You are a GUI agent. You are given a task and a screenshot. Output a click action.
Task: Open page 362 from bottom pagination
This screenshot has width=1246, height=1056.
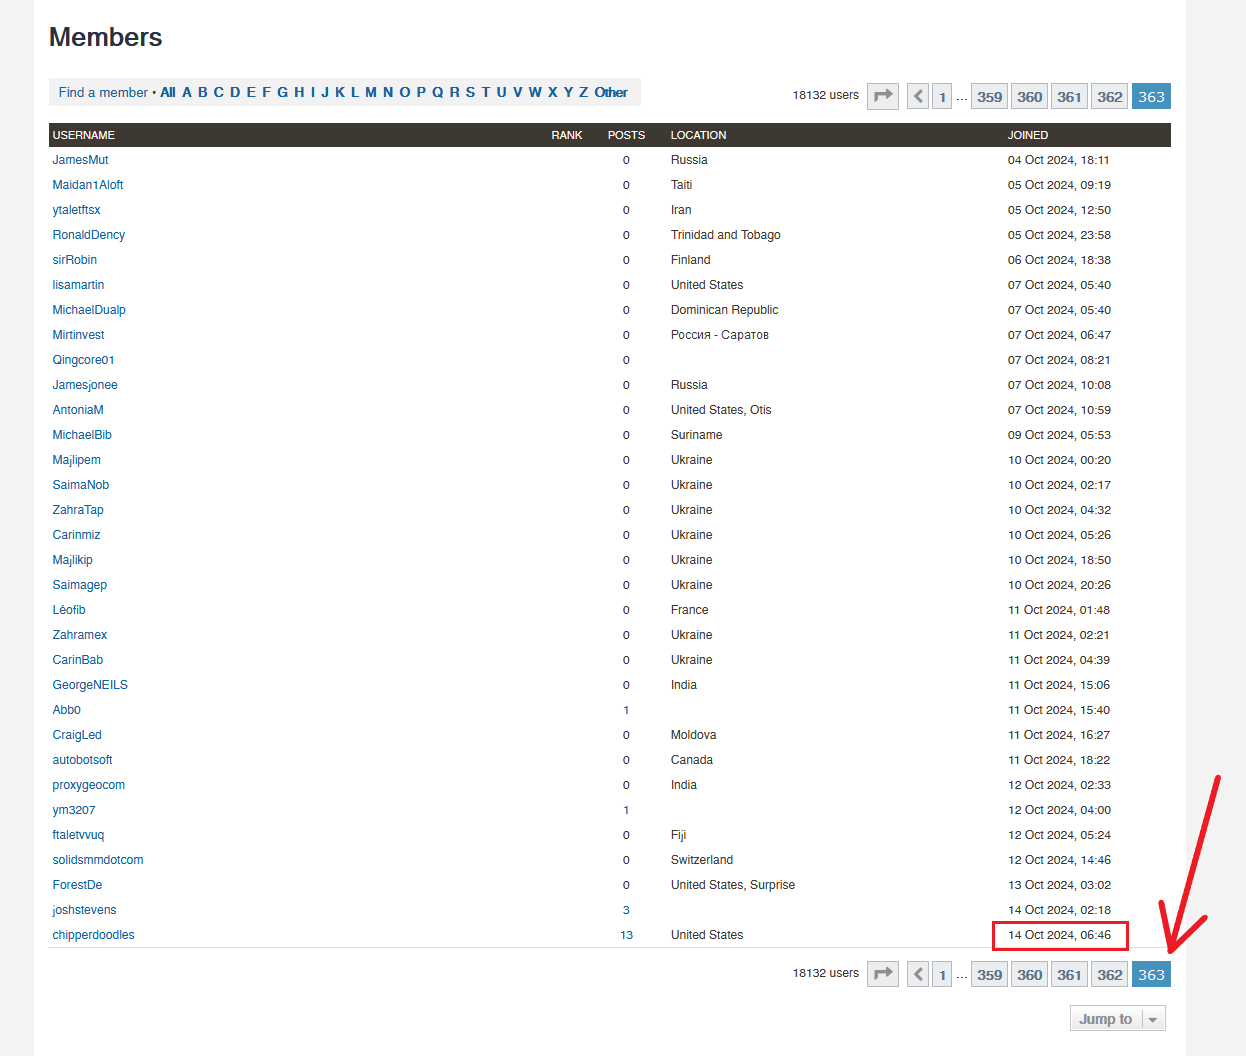pyautogui.click(x=1109, y=973)
